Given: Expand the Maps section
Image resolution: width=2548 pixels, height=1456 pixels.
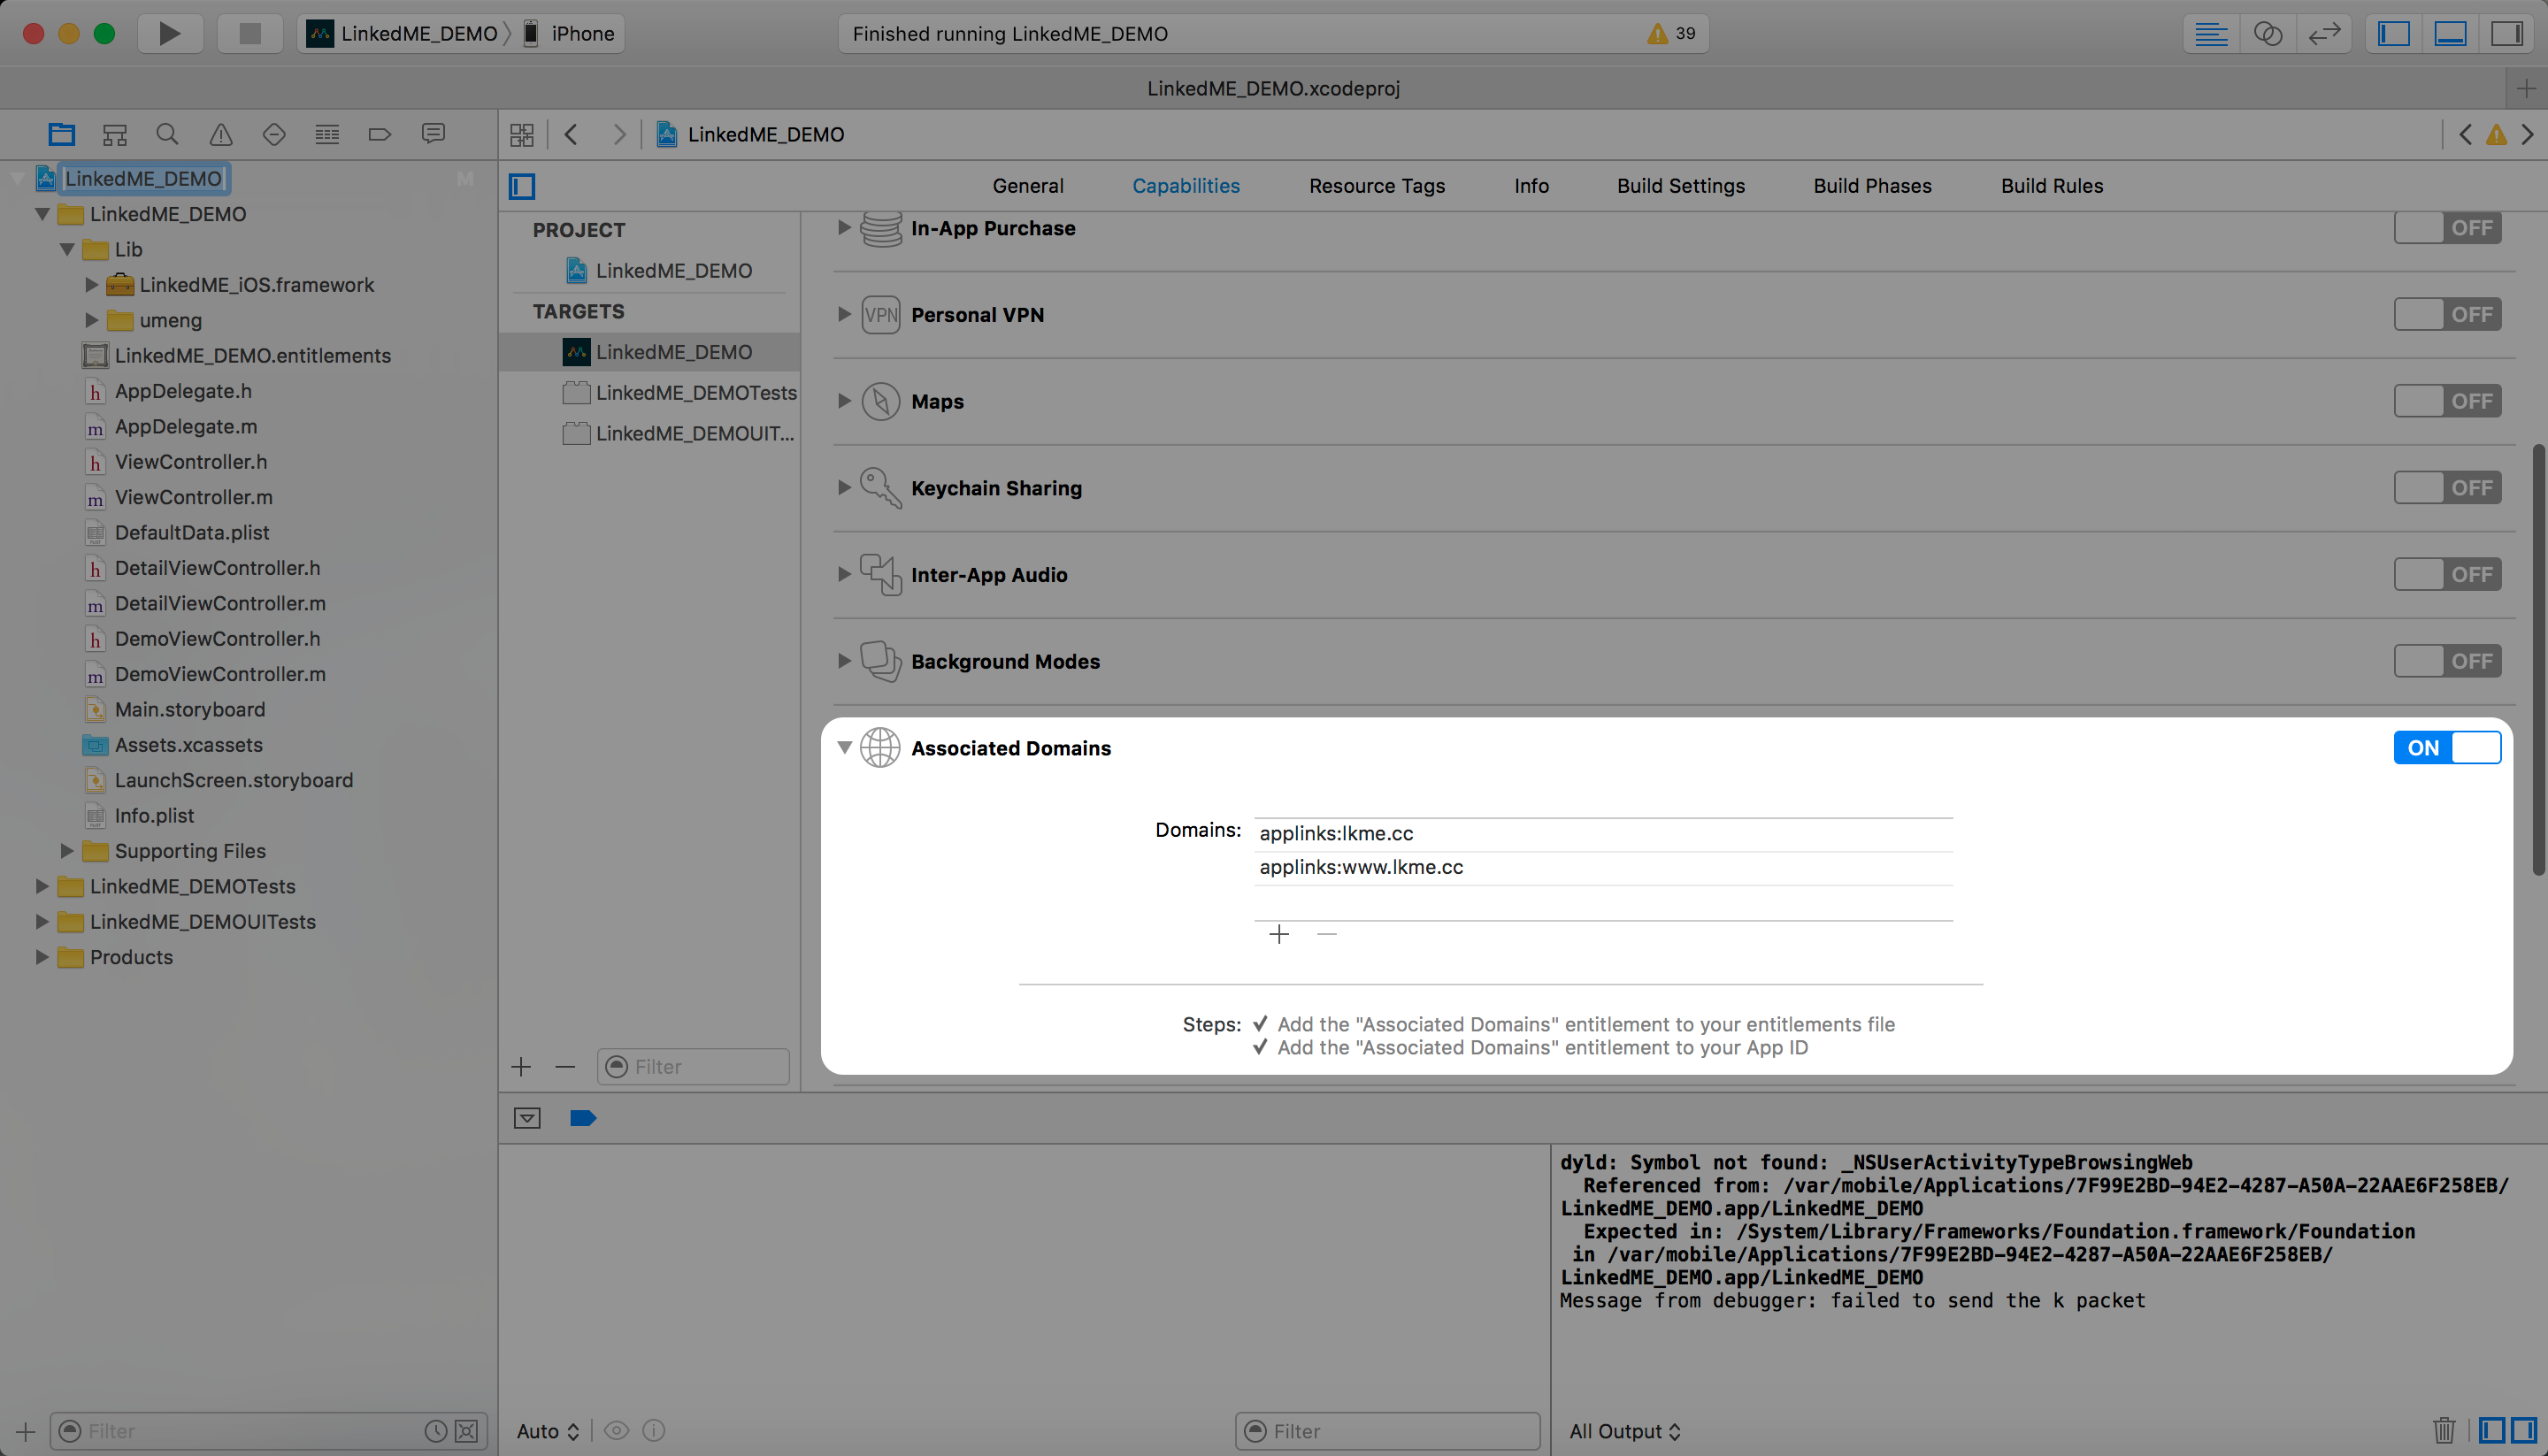Looking at the screenshot, I should click(x=844, y=401).
